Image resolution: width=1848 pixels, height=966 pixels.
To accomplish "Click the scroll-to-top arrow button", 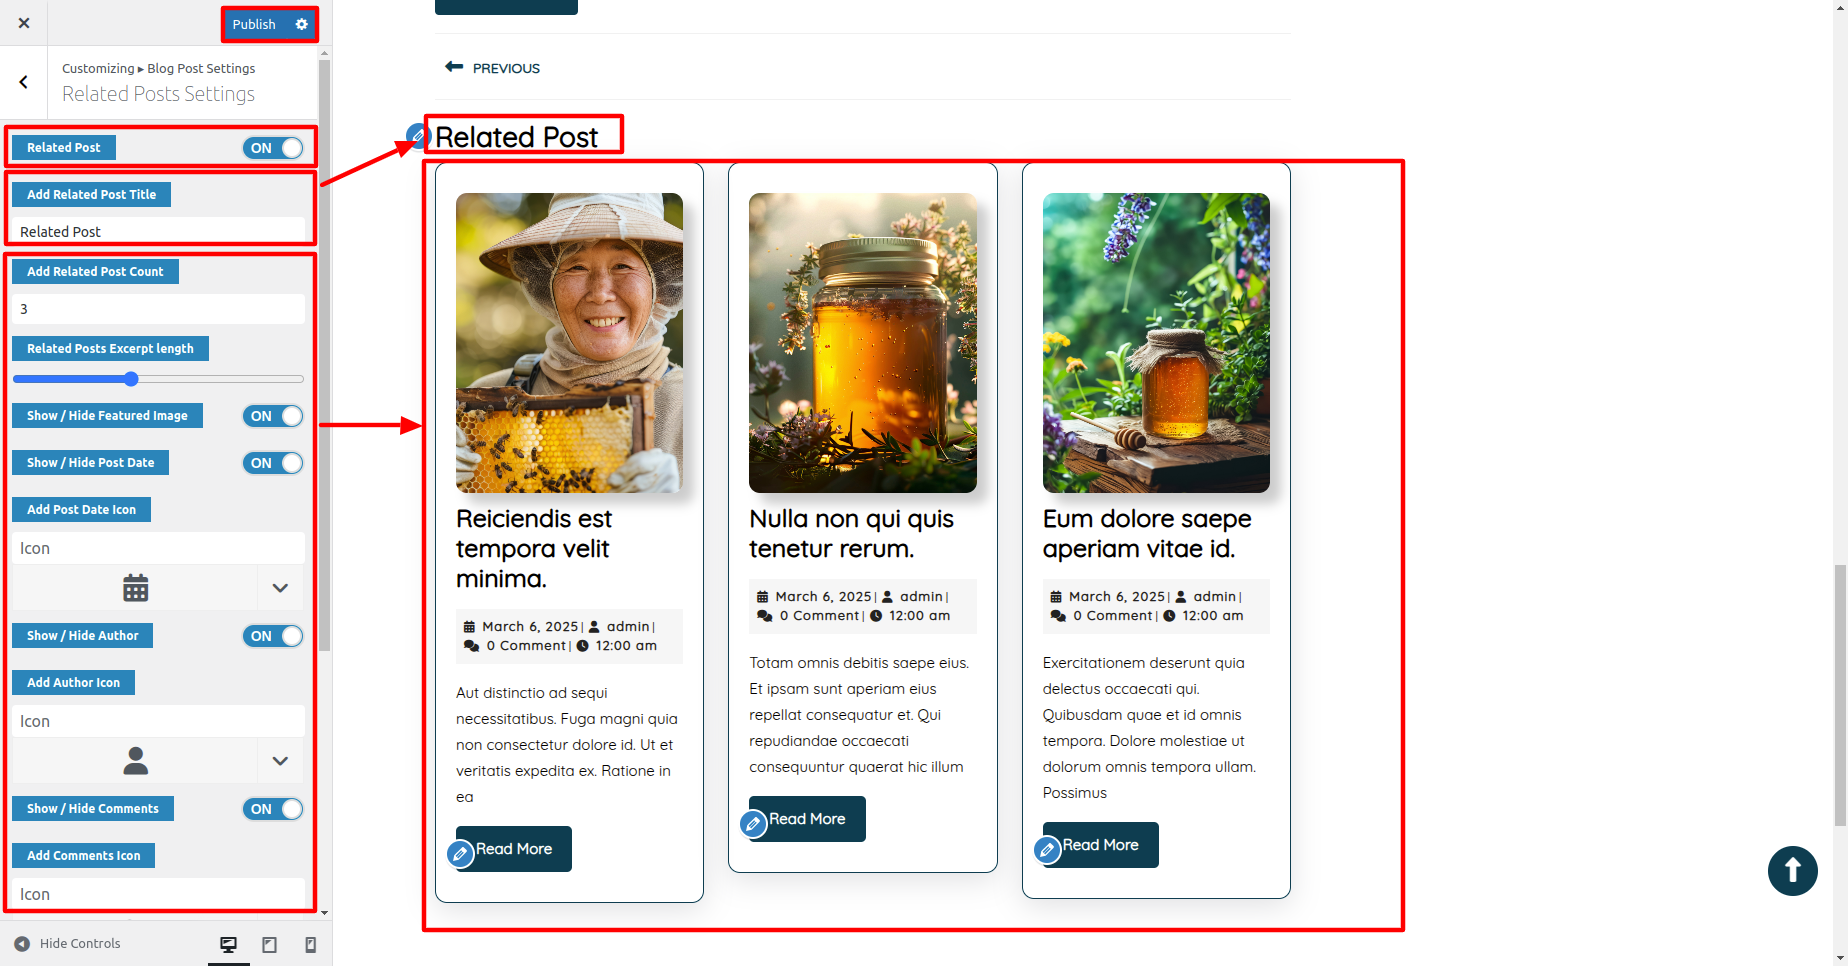I will coord(1792,871).
